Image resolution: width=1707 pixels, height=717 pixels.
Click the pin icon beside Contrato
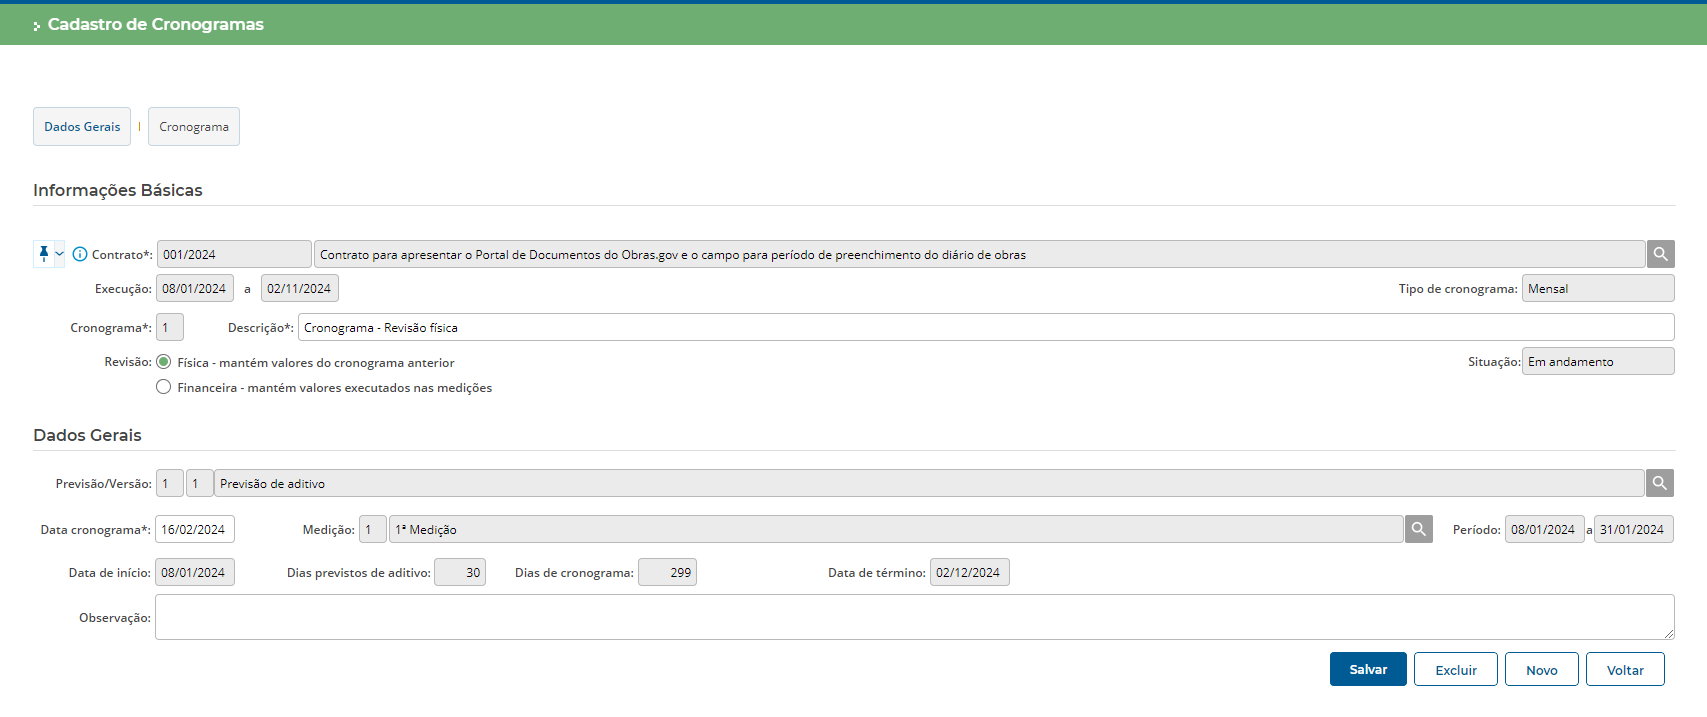(x=43, y=254)
